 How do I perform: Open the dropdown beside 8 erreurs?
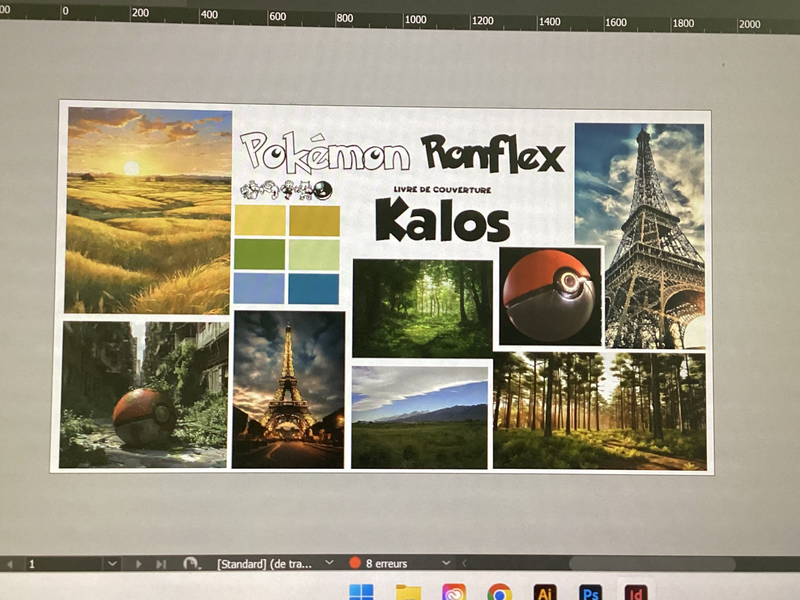445,563
